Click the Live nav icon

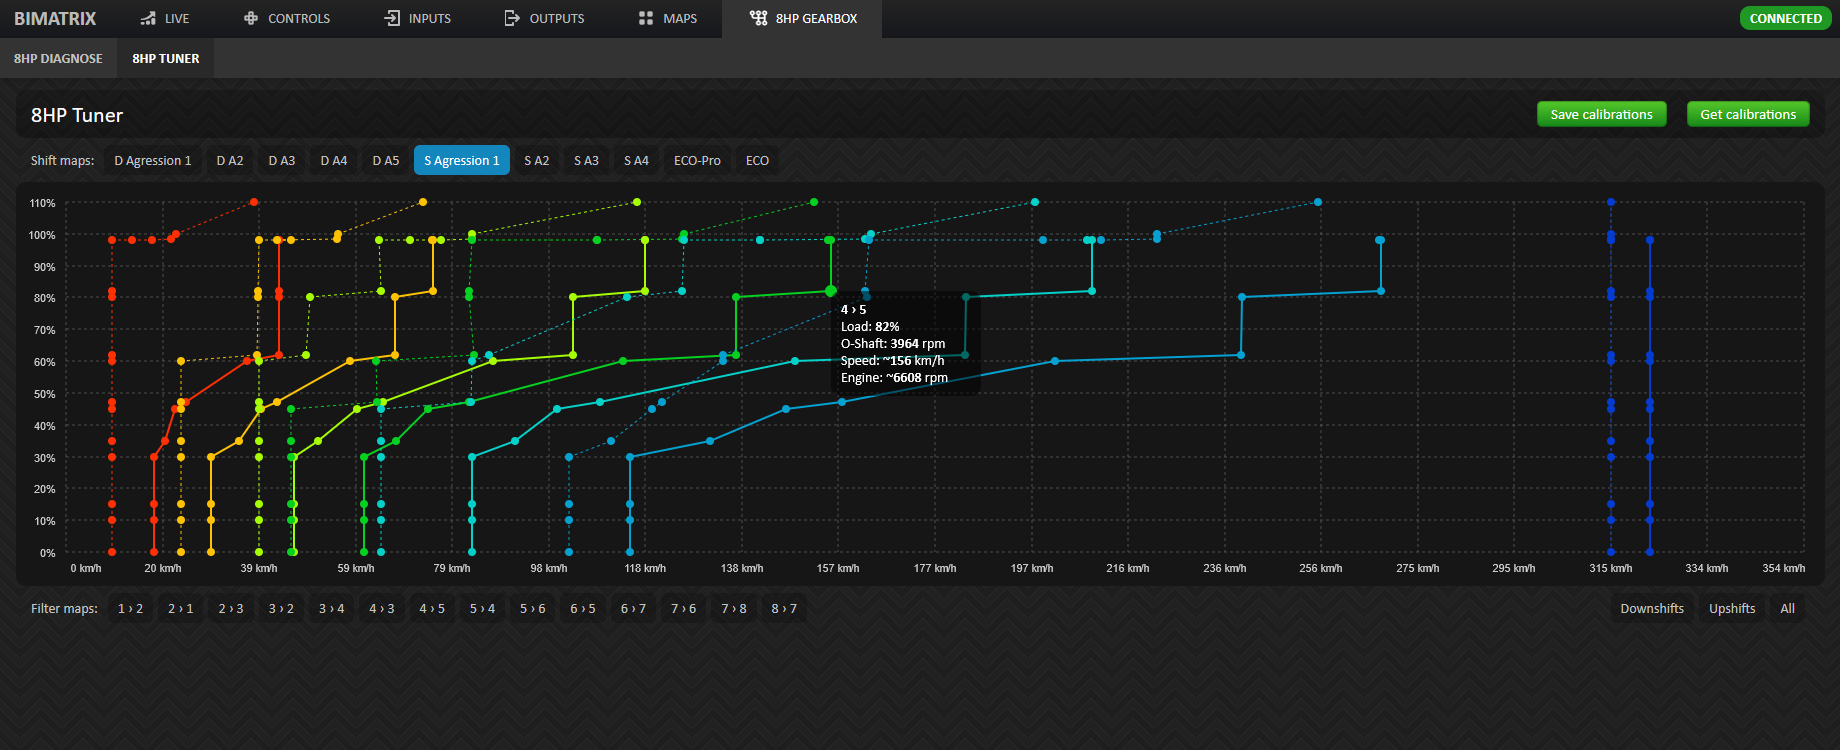(148, 19)
